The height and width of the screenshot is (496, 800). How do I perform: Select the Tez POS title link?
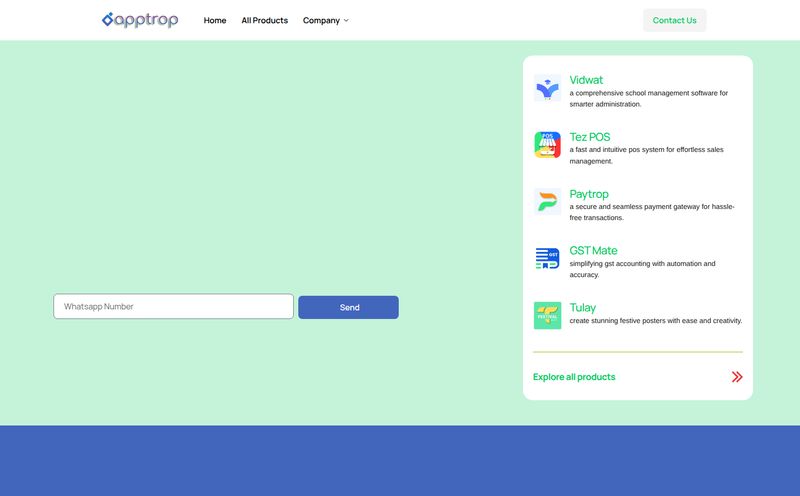click(x=589, y=137)
